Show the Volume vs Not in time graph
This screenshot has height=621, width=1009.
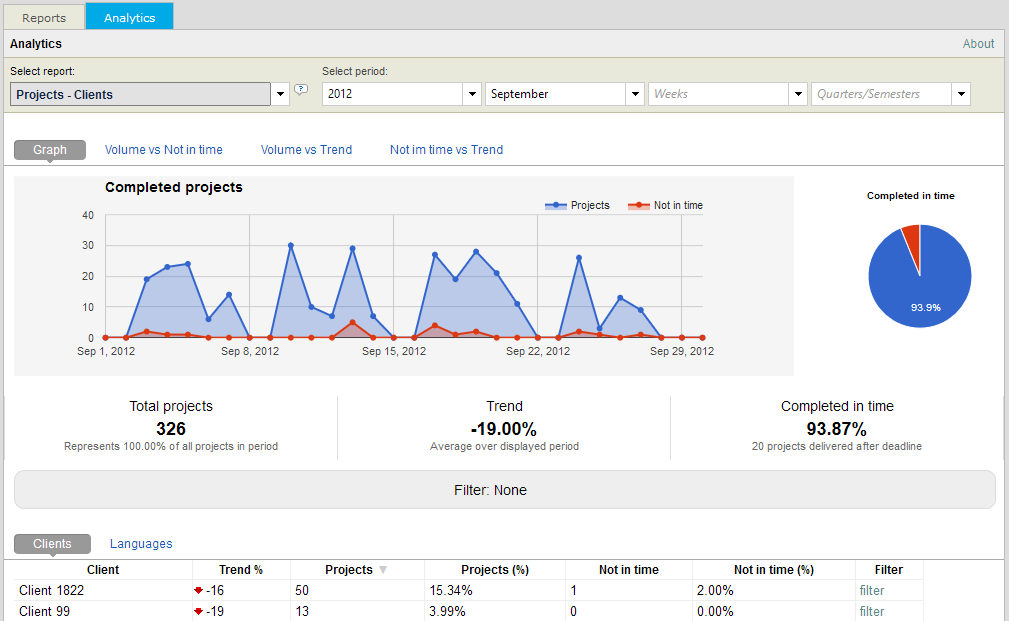(x=164, y=150)
